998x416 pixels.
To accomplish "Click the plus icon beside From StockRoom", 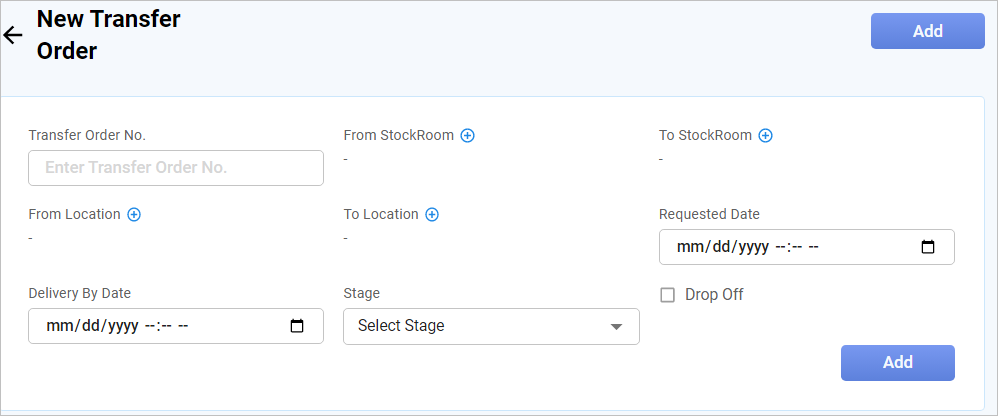I will click(467, 136).
